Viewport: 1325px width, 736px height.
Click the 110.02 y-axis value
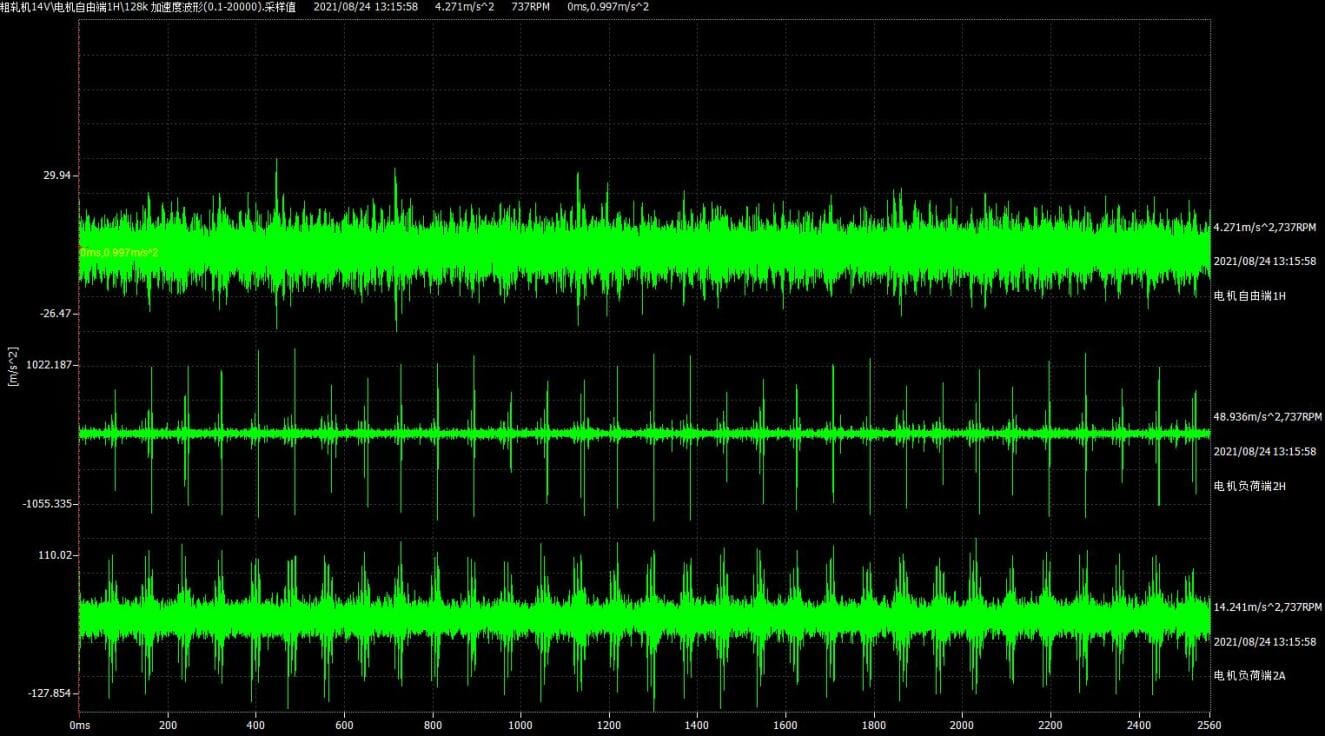[x=56, y=555]
